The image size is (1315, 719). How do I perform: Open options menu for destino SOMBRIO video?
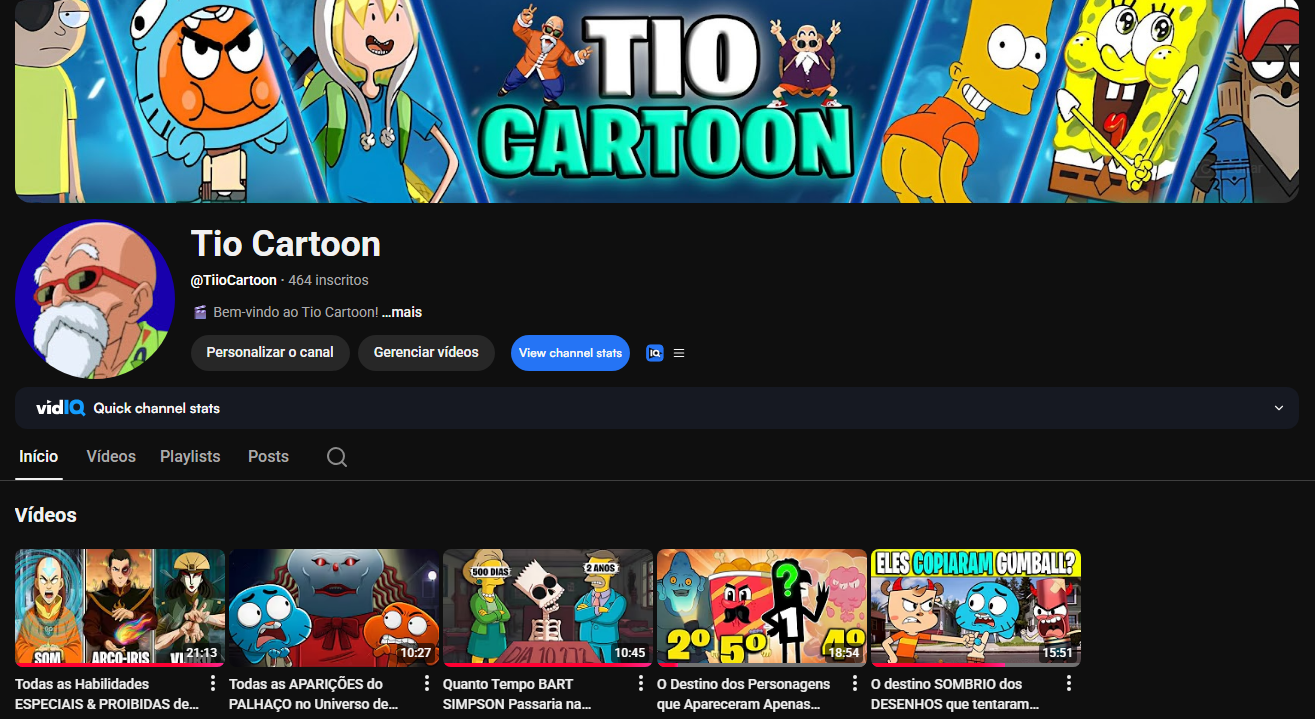(1069, 683)
